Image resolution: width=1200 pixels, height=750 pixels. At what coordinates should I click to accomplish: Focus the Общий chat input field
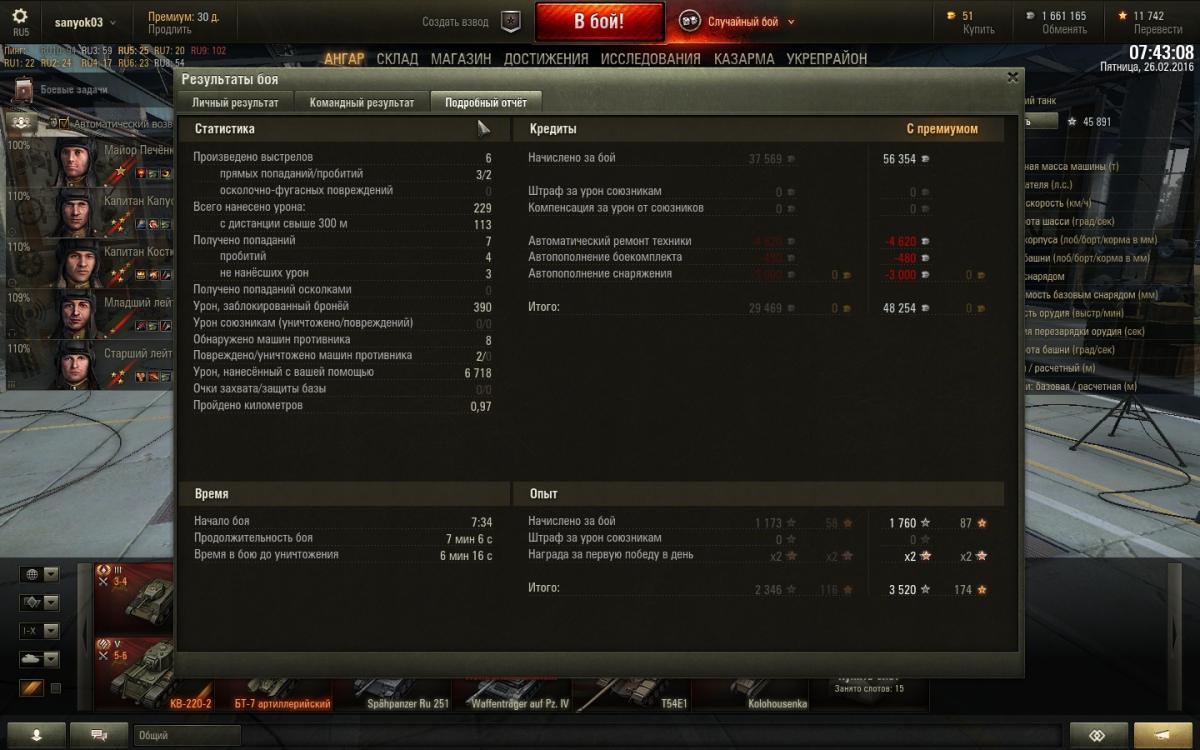coord(187,735)
